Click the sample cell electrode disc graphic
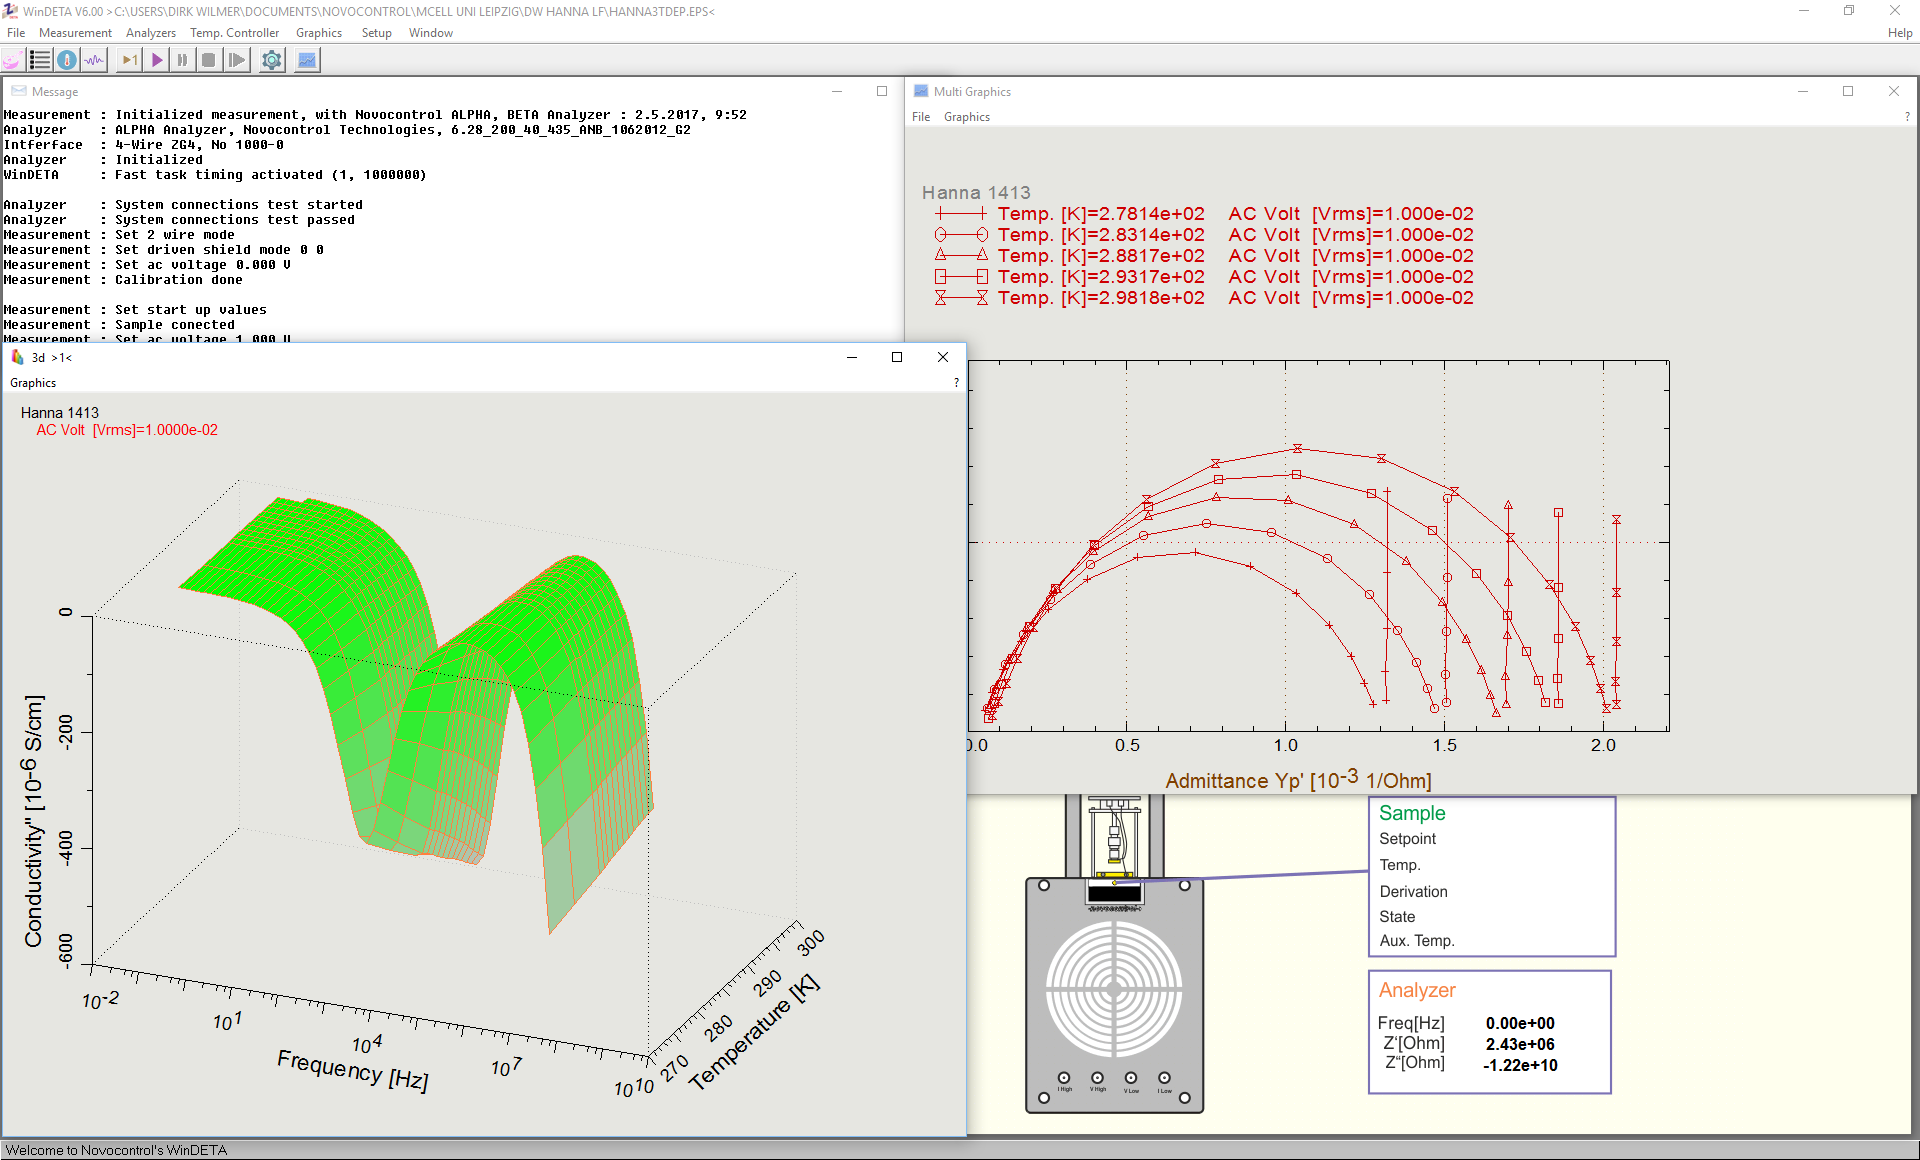This screenshot has width=1920, height=1160. click(x=1114, y=990)
